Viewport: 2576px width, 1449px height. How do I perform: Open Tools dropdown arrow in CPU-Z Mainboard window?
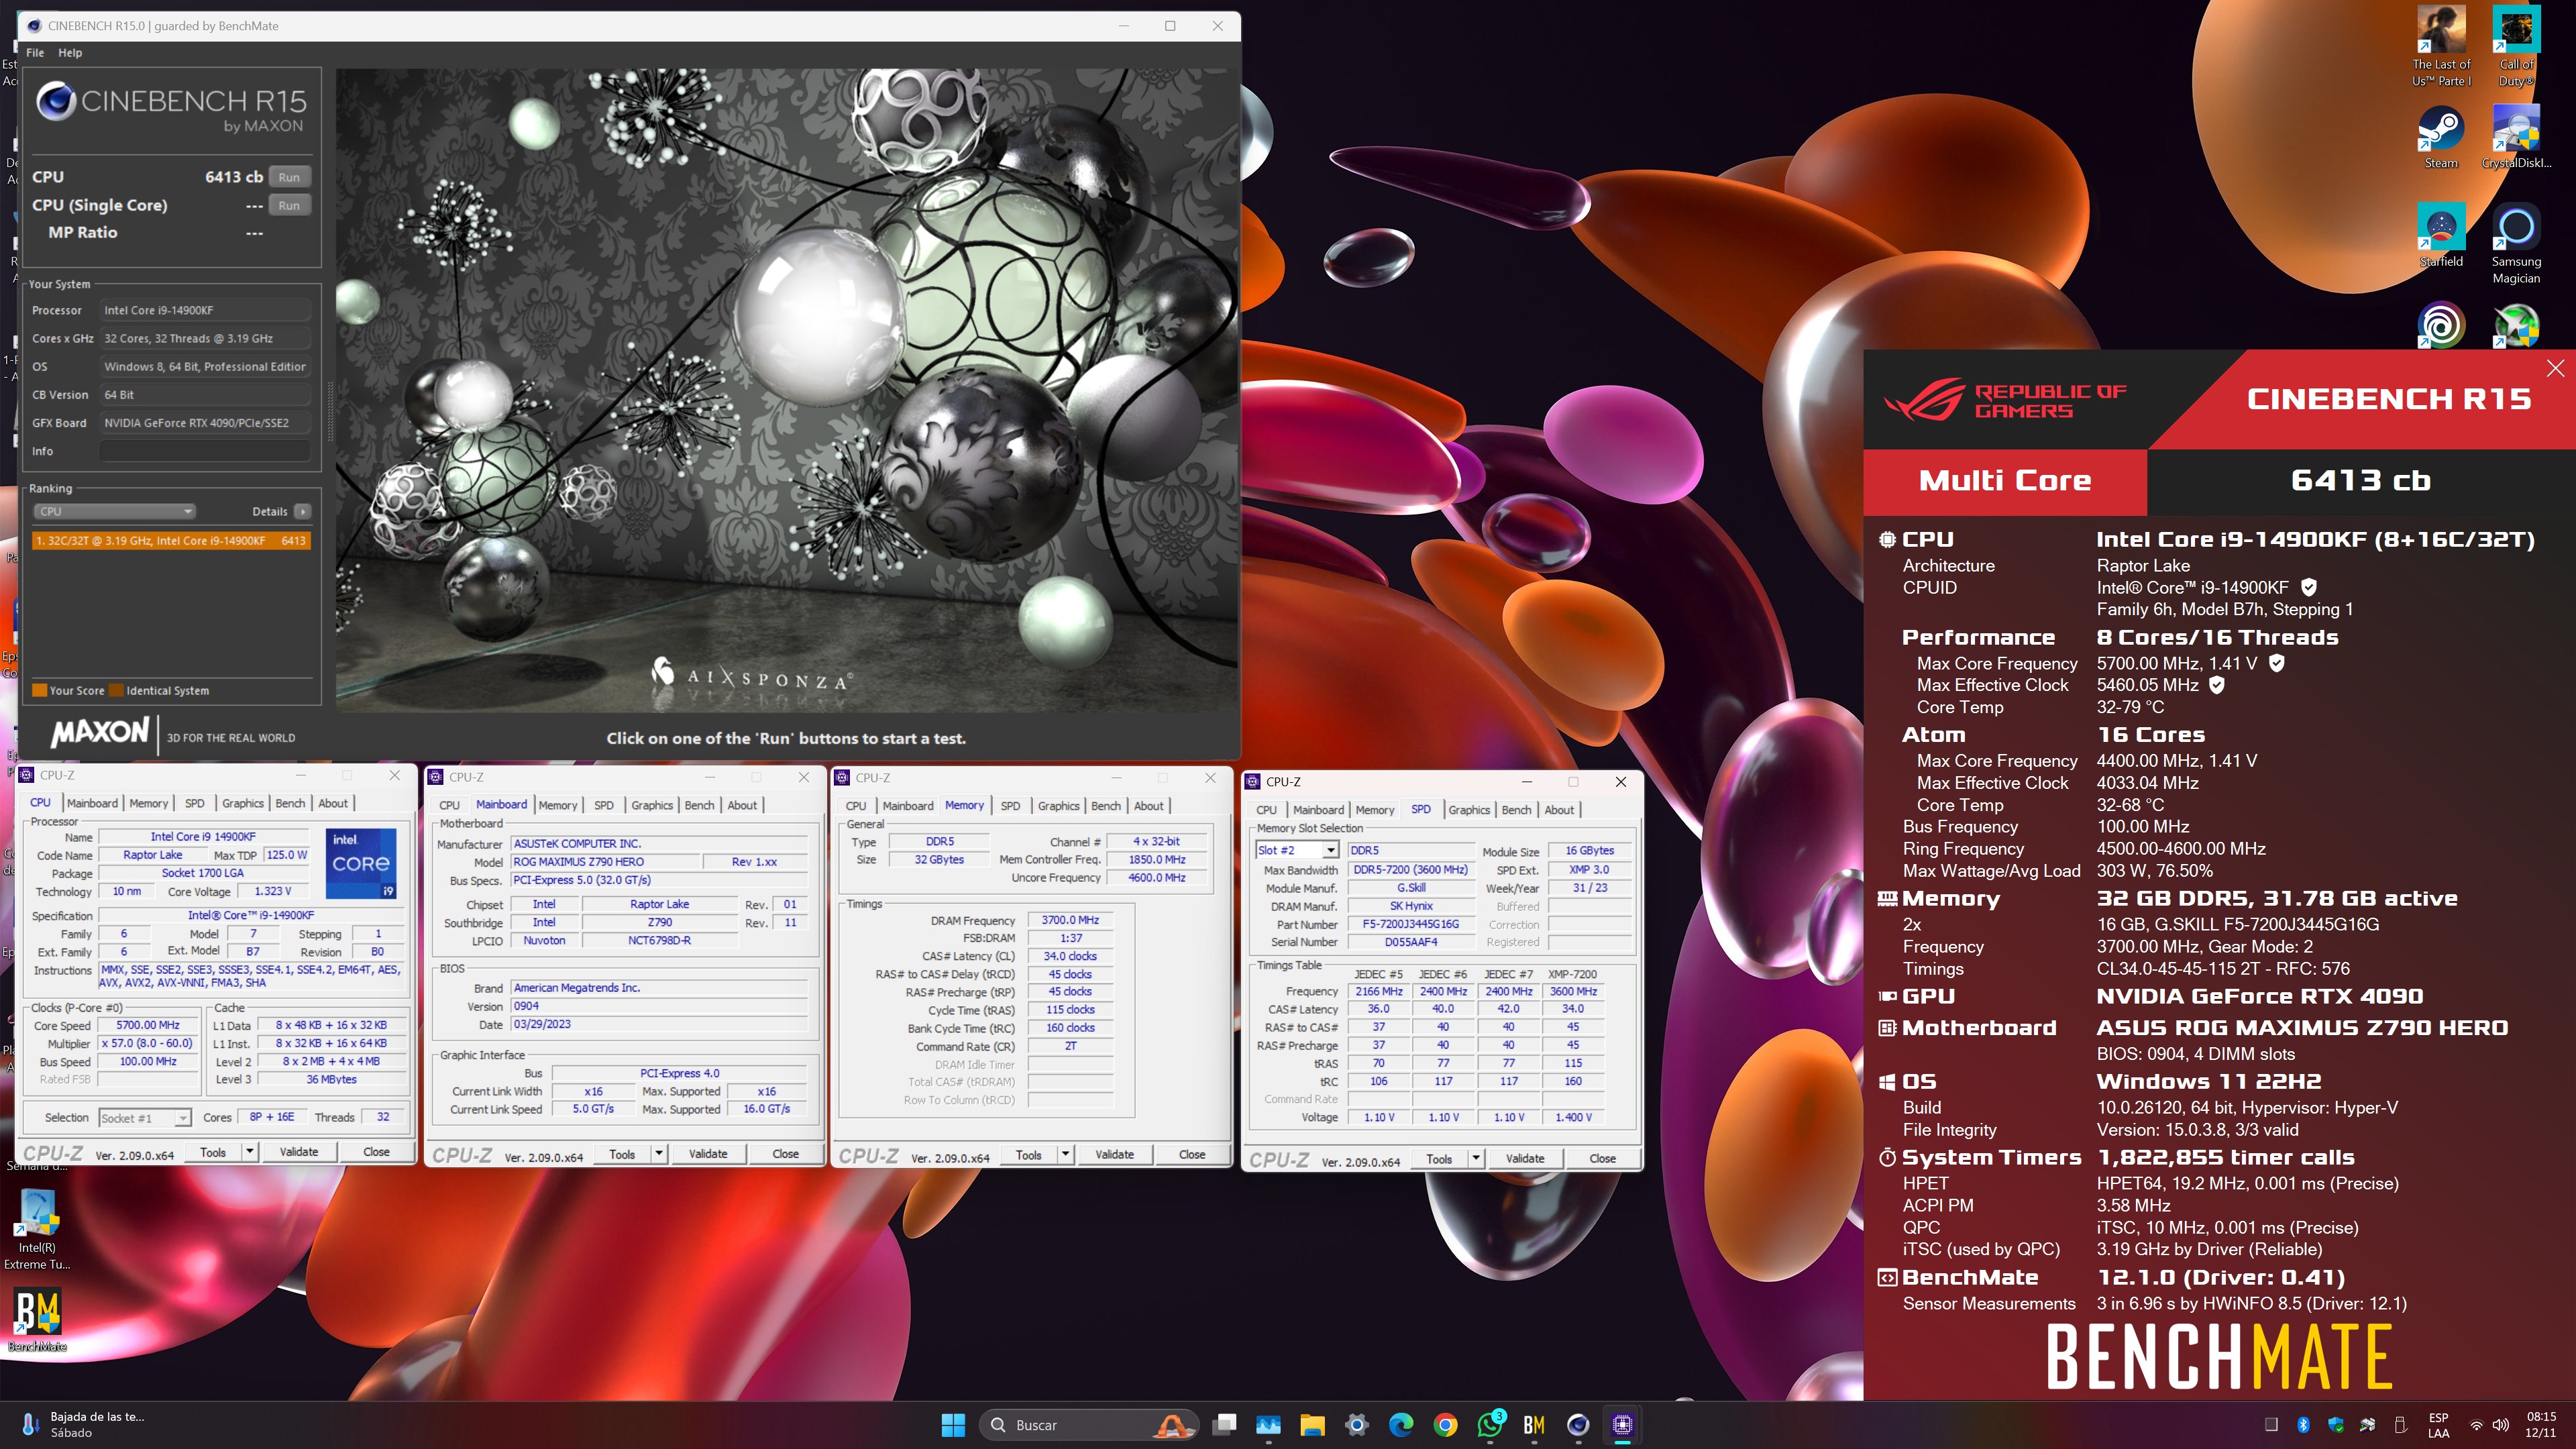click(x=659, y=1153)
